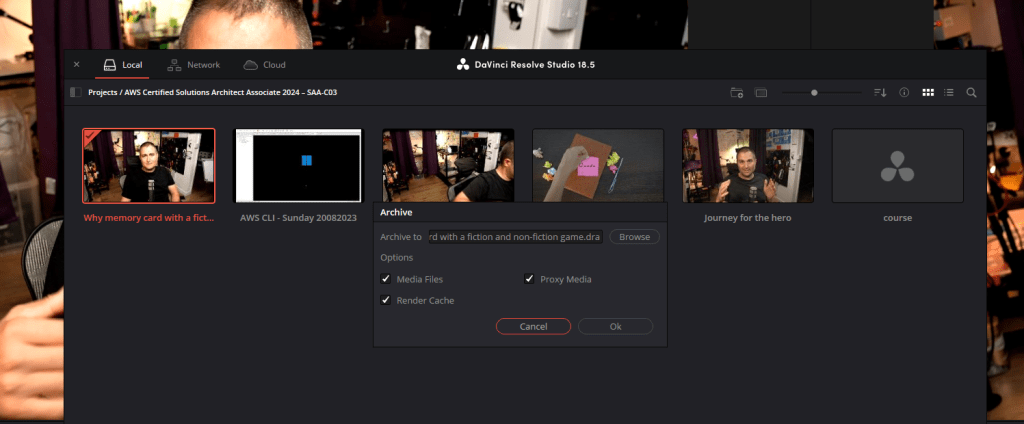Viewport: 1024px width, 424px height.
Task: Click the 'AWS CLI - Sunday 20082023' label
Action: [x=298, y=218]
